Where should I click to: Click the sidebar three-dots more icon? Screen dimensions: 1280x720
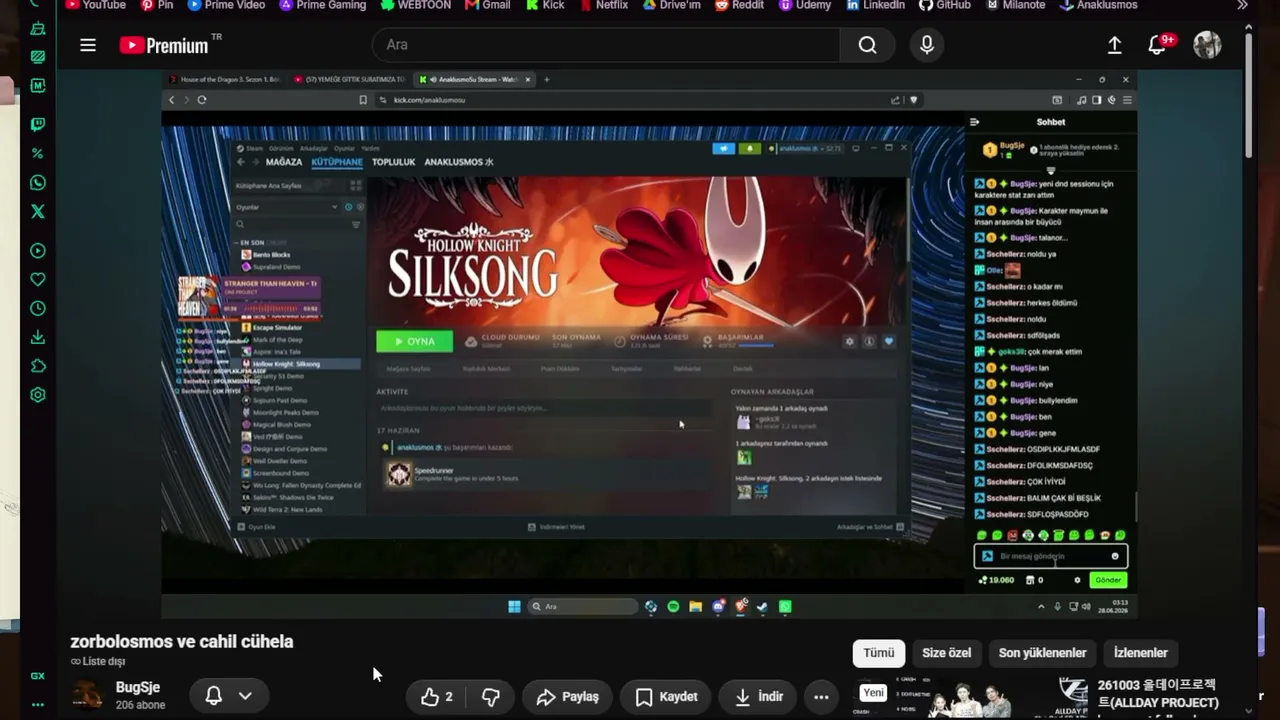click(x=38, y=705)
